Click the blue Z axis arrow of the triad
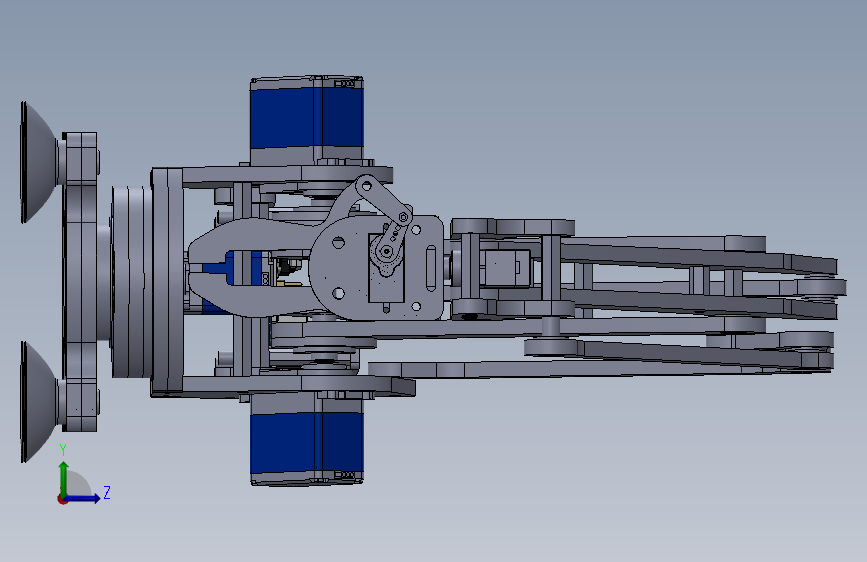The width and height of the screenshot is (867, 562). pyautogui.click(x=83, y=498)
